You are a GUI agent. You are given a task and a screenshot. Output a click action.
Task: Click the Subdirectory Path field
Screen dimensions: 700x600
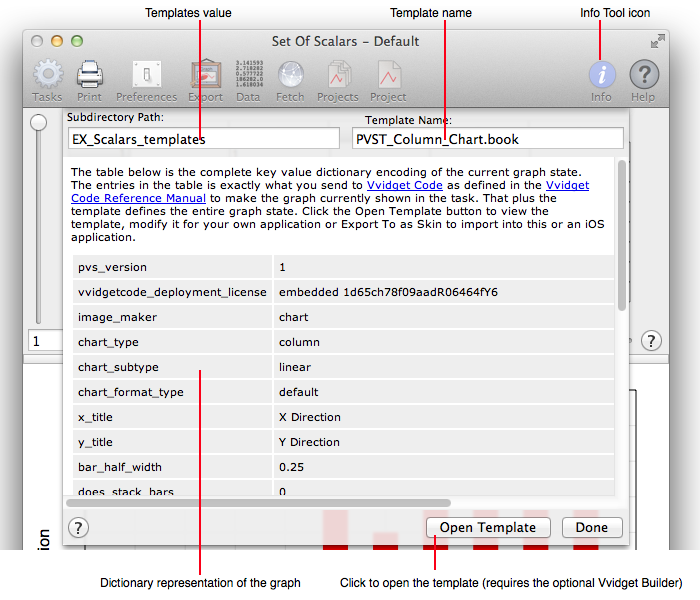point(204,139)
